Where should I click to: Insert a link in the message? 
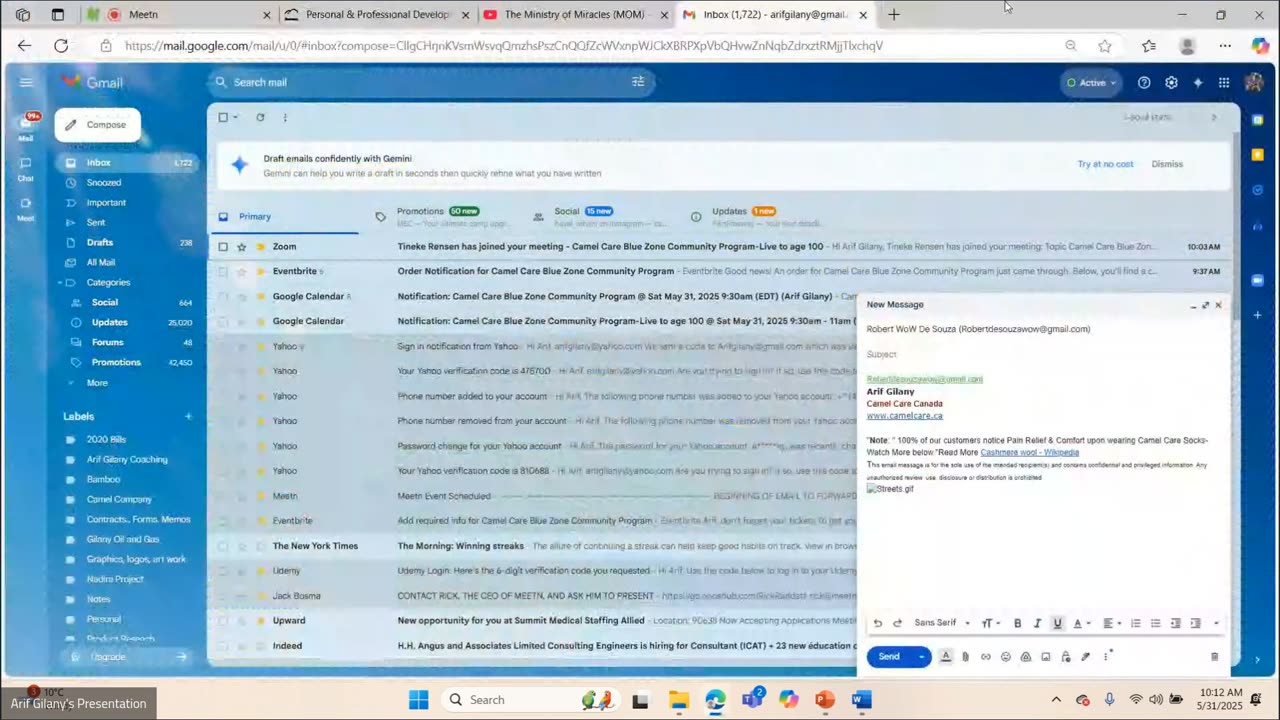pos(986,657)
